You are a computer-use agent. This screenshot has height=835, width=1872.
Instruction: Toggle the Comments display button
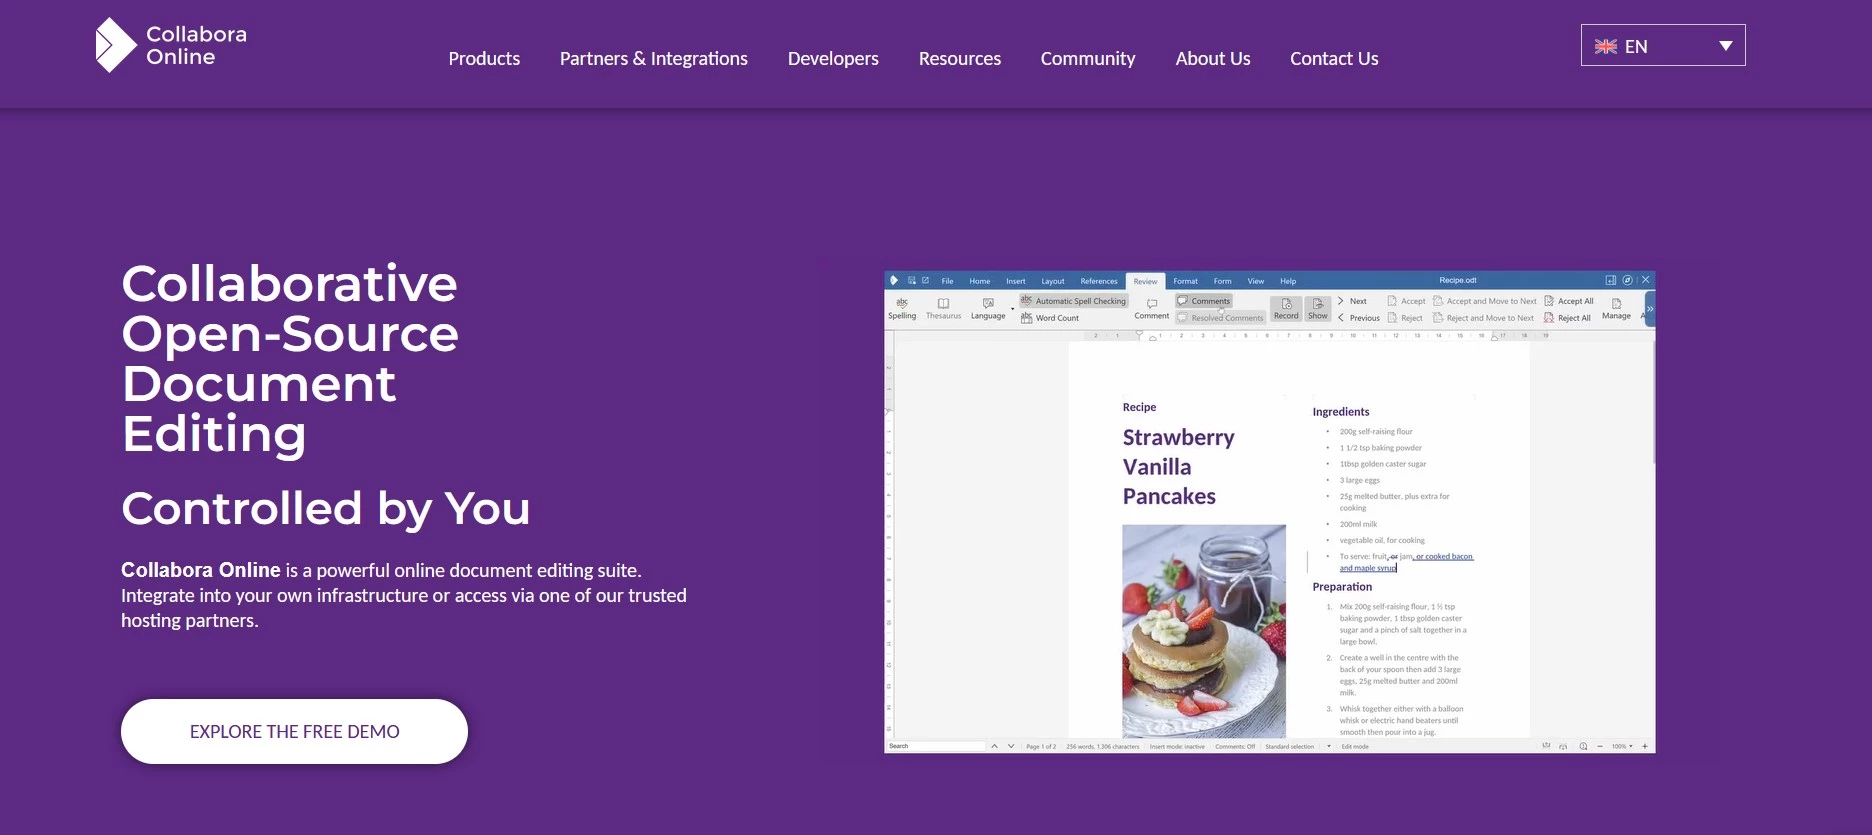(1204, 301)
